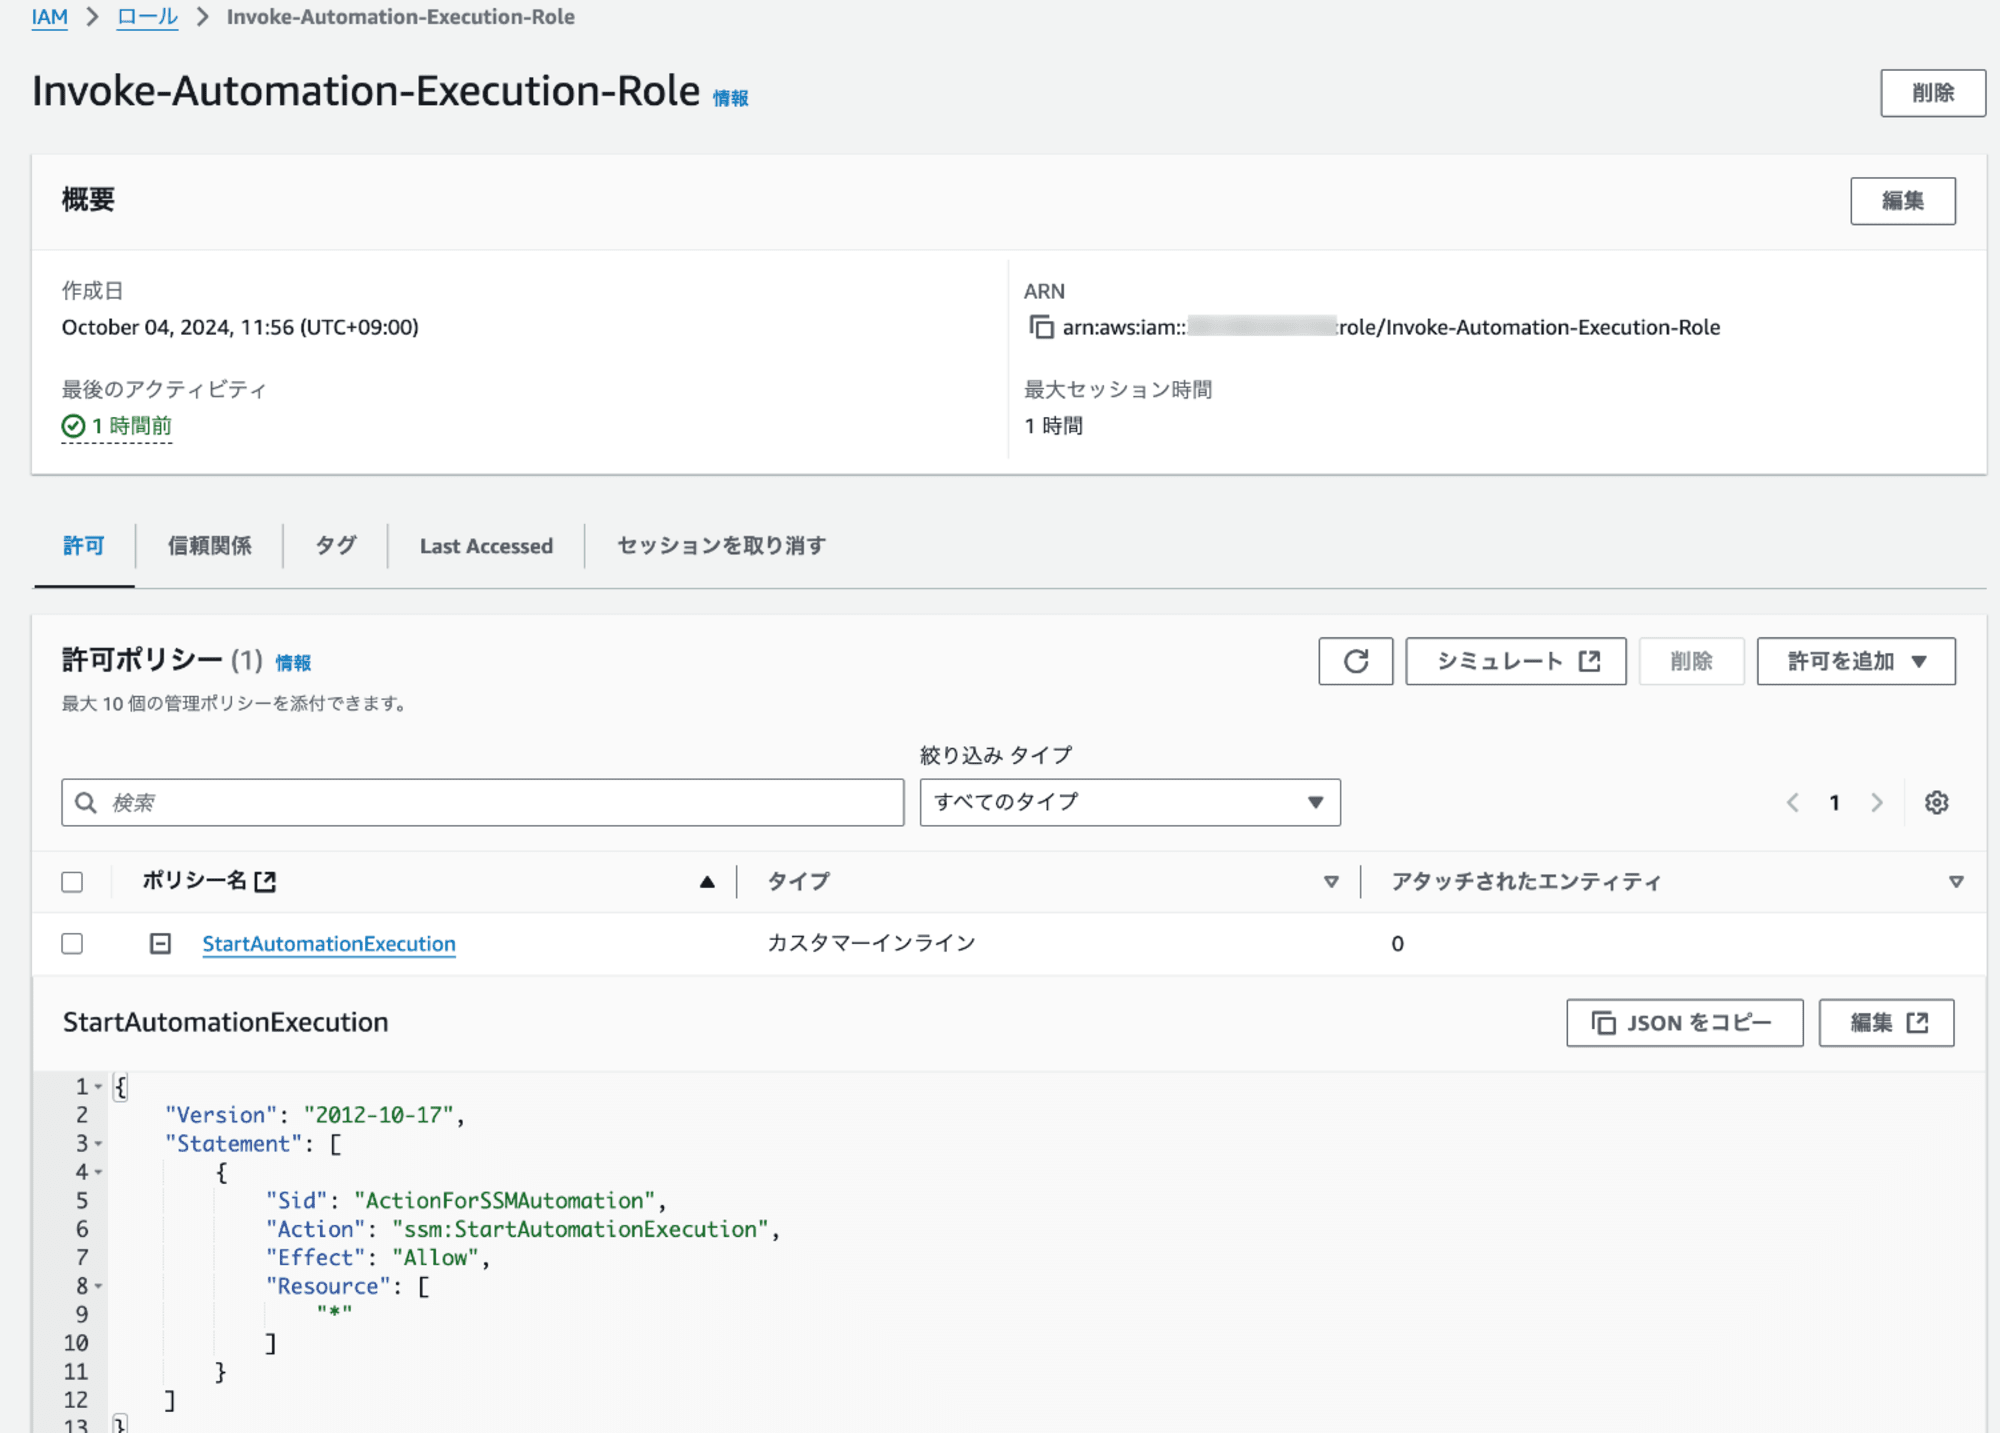Sort by ポリシー名 ascending arrow
Screen dimensions: 2000x1433
pos(707,881)
